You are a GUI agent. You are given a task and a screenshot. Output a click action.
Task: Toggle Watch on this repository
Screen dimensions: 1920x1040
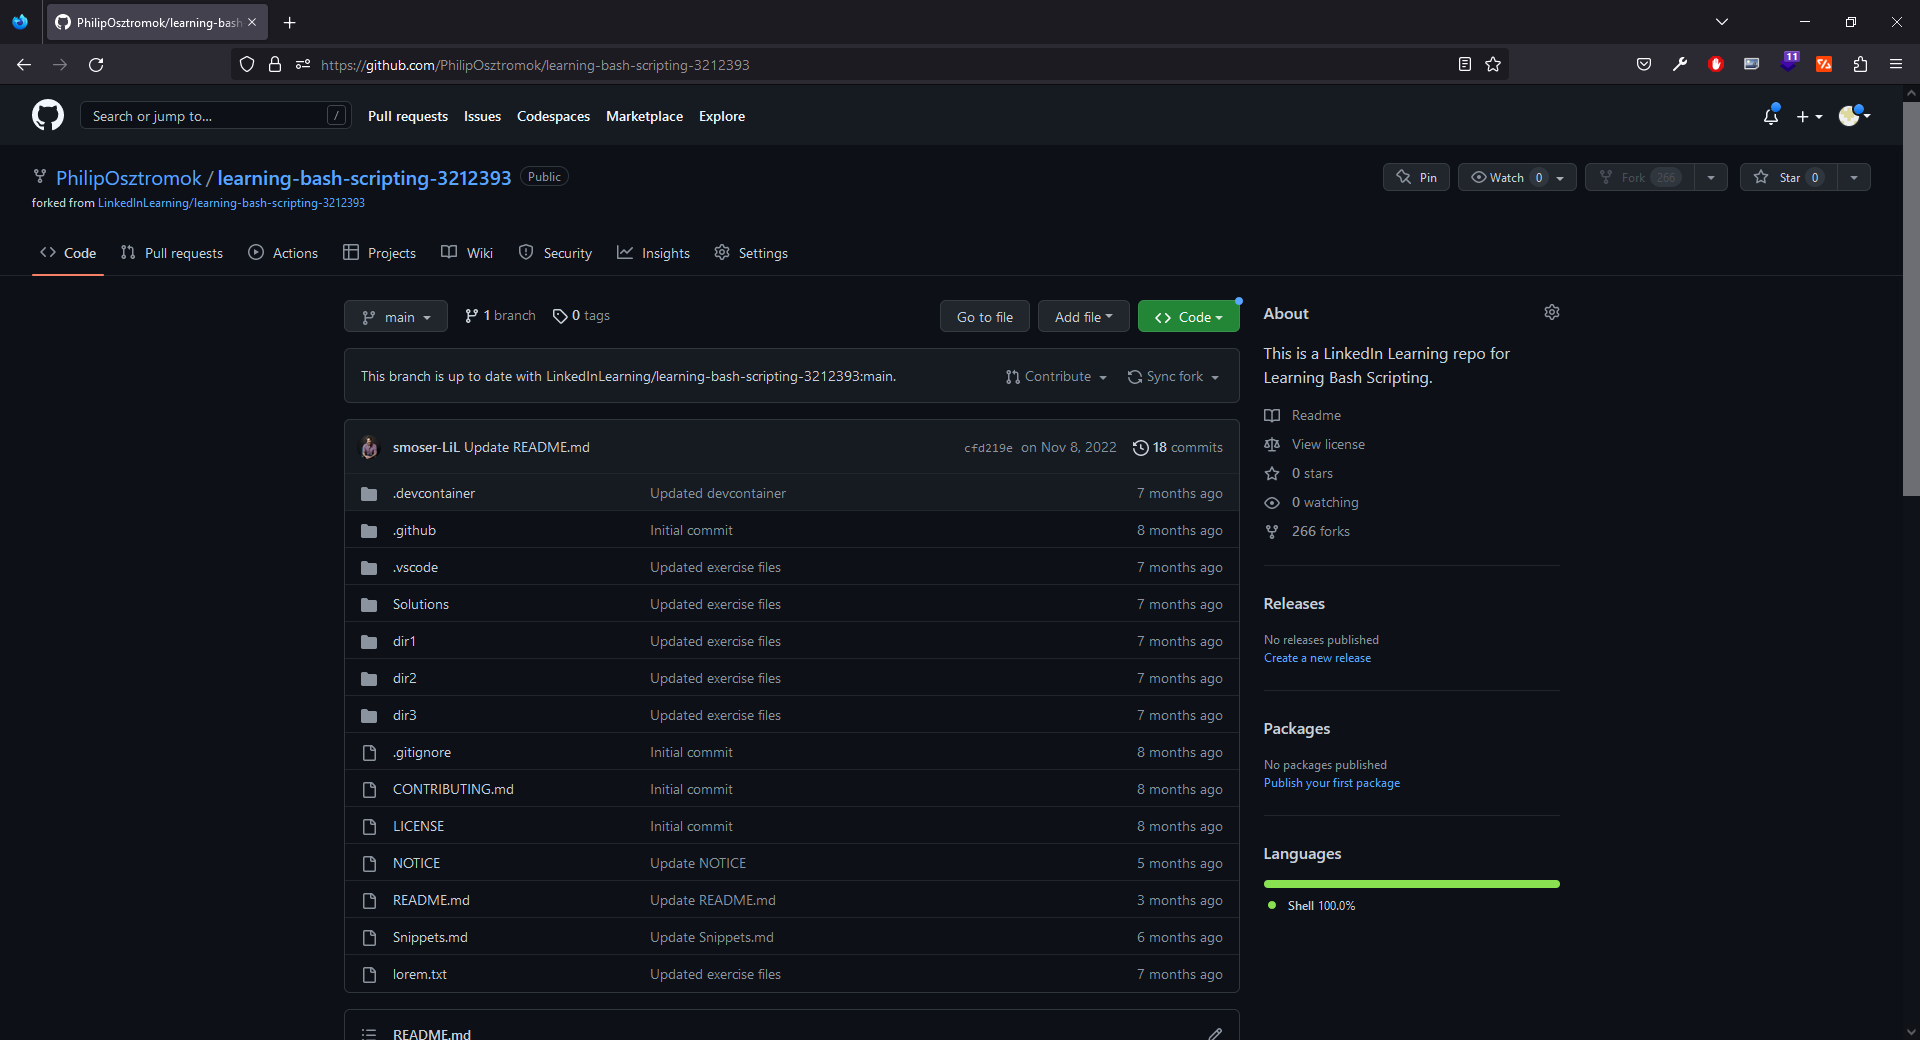[x=1517, y=177]
